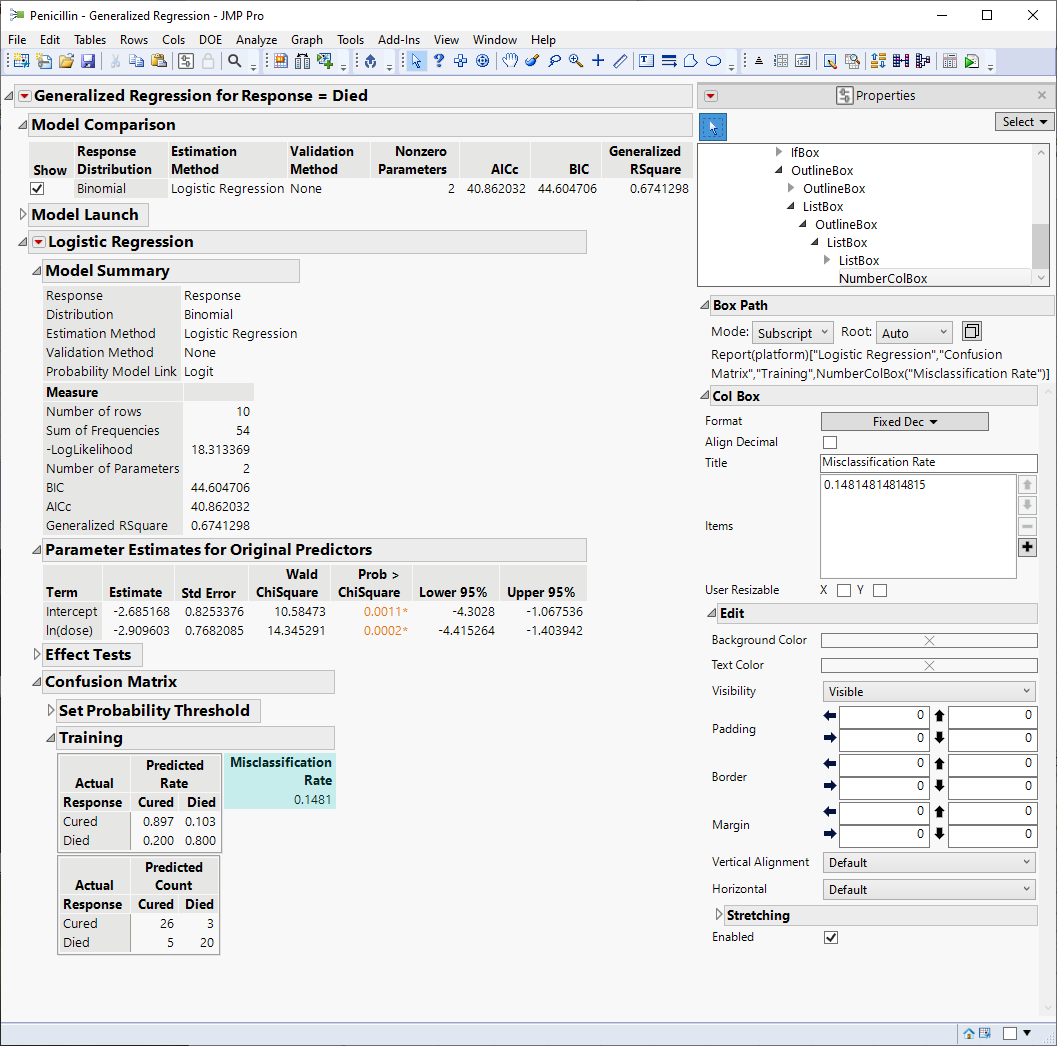Click the Title field containing Misclassification Rate
Viewport: 1057px width, 1046px height.
coord(928,463)
